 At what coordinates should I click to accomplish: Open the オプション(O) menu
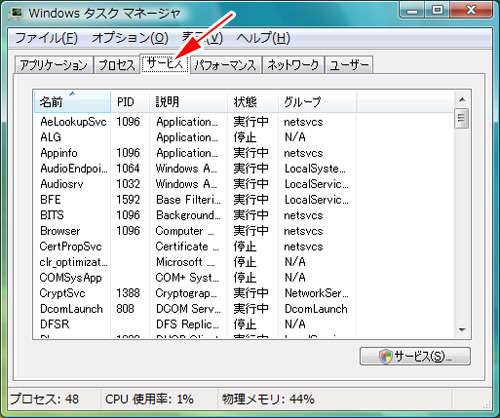coord(130,38)
